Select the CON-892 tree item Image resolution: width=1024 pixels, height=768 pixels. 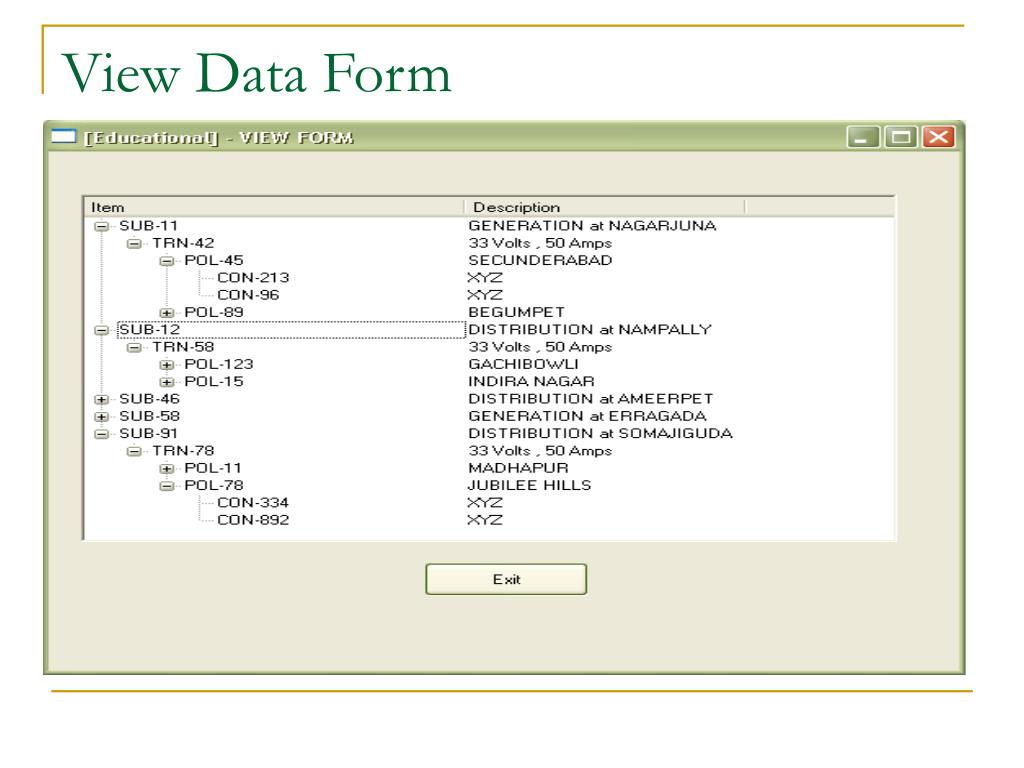(253, 520)
